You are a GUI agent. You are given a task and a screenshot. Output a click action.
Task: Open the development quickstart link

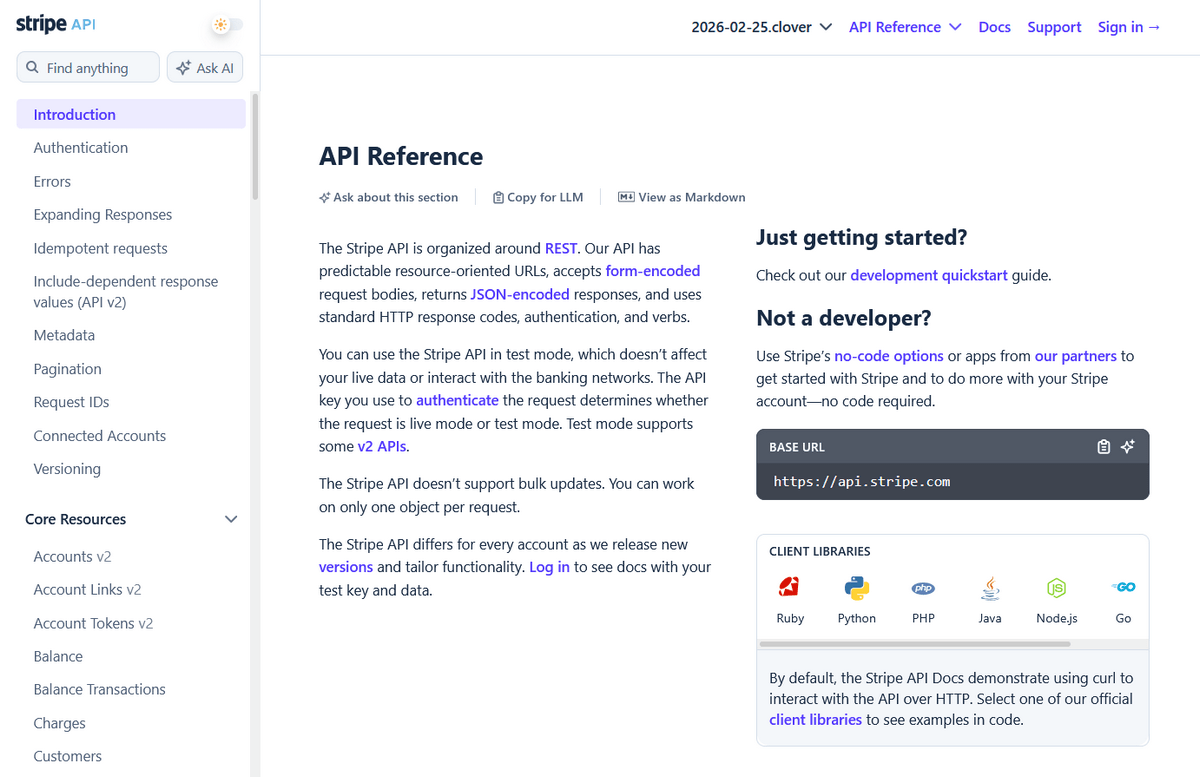929,275
